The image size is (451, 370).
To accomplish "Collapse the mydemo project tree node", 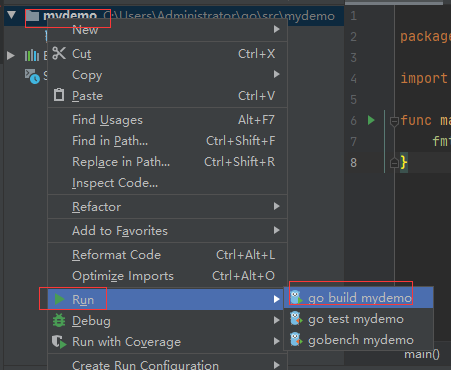I will 12,15.
